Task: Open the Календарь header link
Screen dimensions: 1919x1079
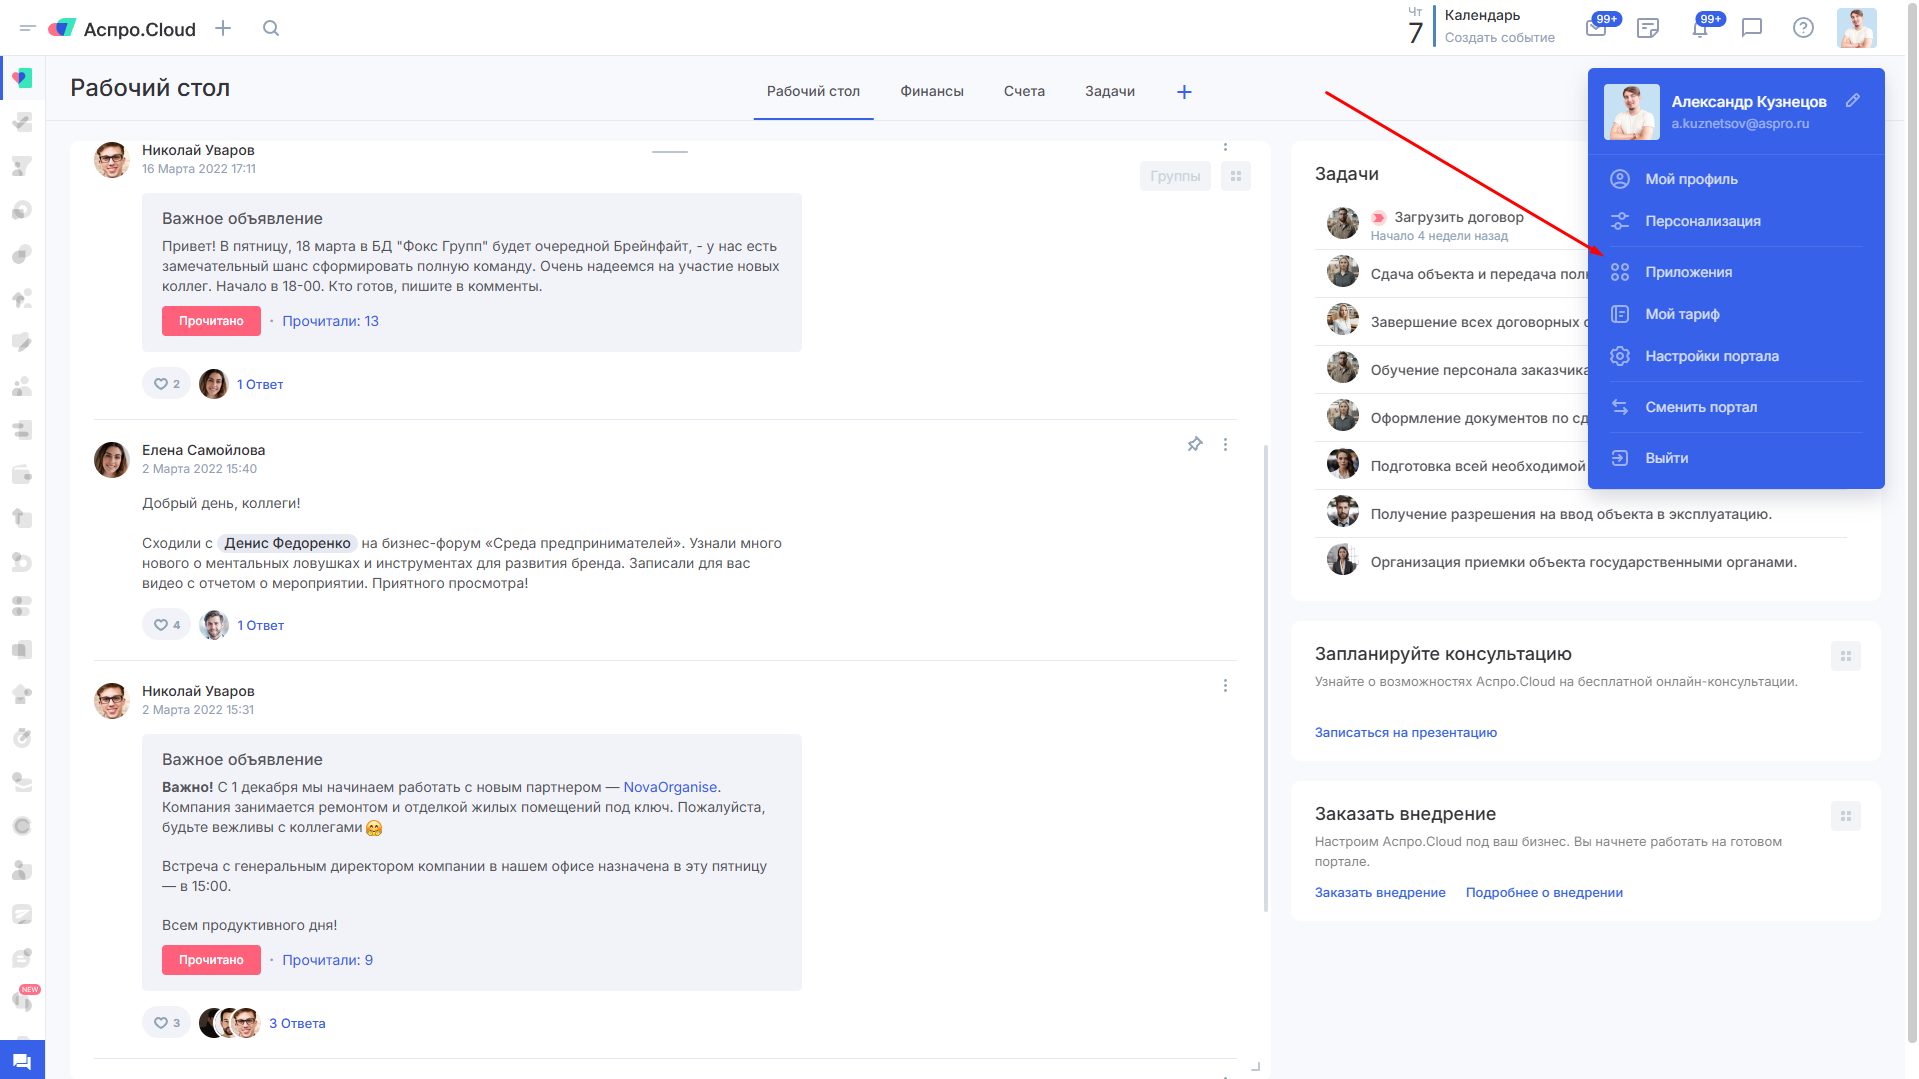Action: coord(1482,15)
